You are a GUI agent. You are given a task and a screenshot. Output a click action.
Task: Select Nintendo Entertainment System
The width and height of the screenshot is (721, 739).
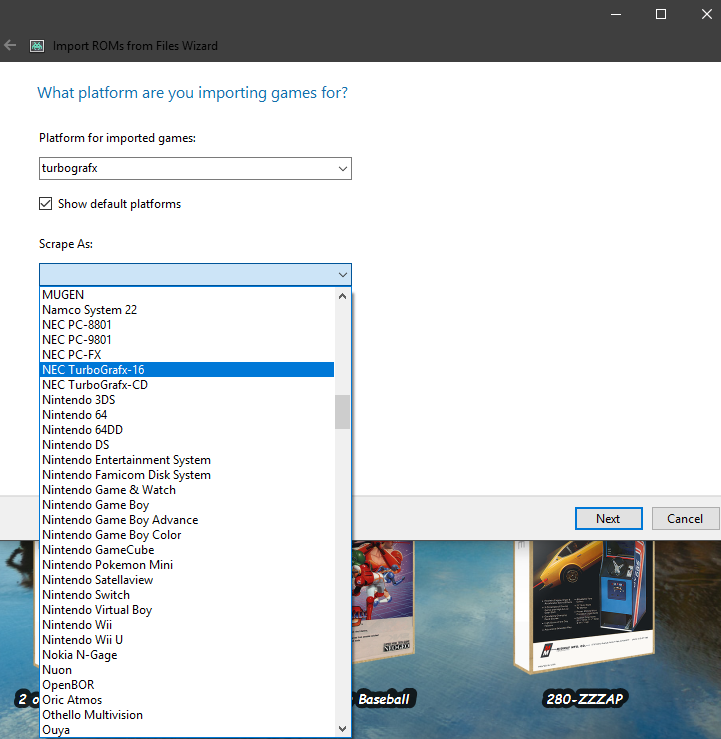188,460
